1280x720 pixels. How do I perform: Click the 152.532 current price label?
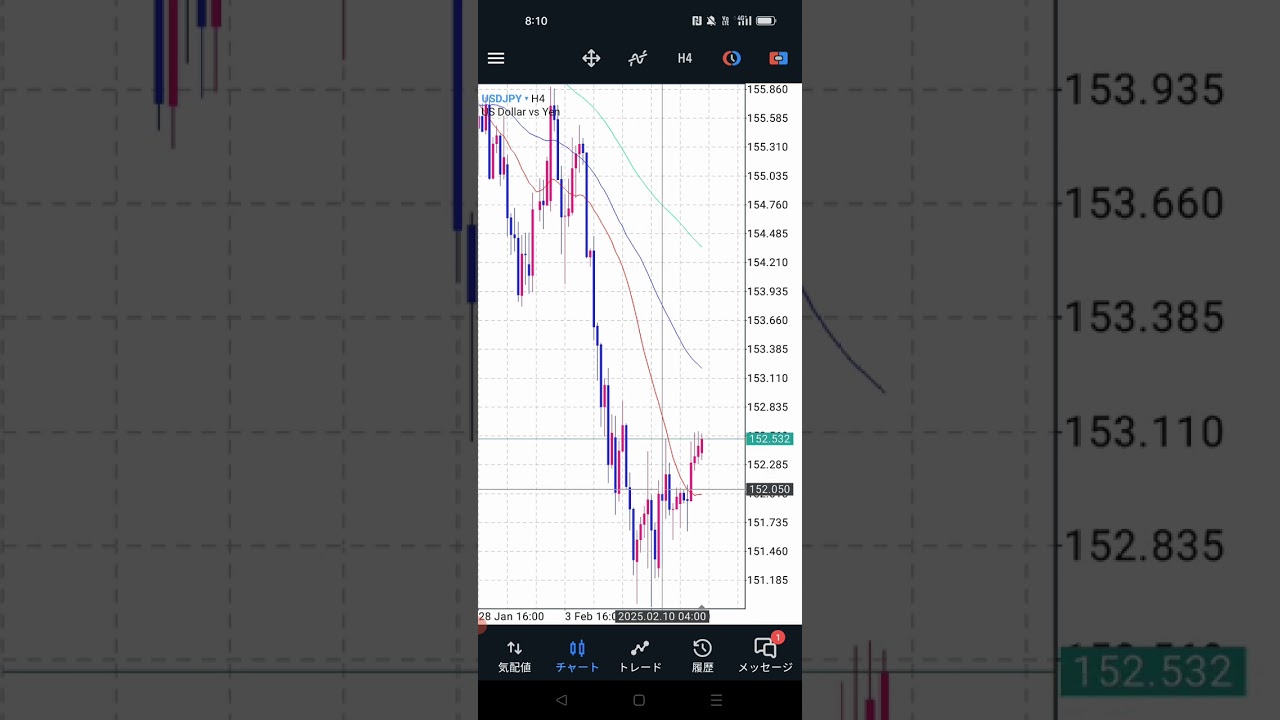coord(769,439)
